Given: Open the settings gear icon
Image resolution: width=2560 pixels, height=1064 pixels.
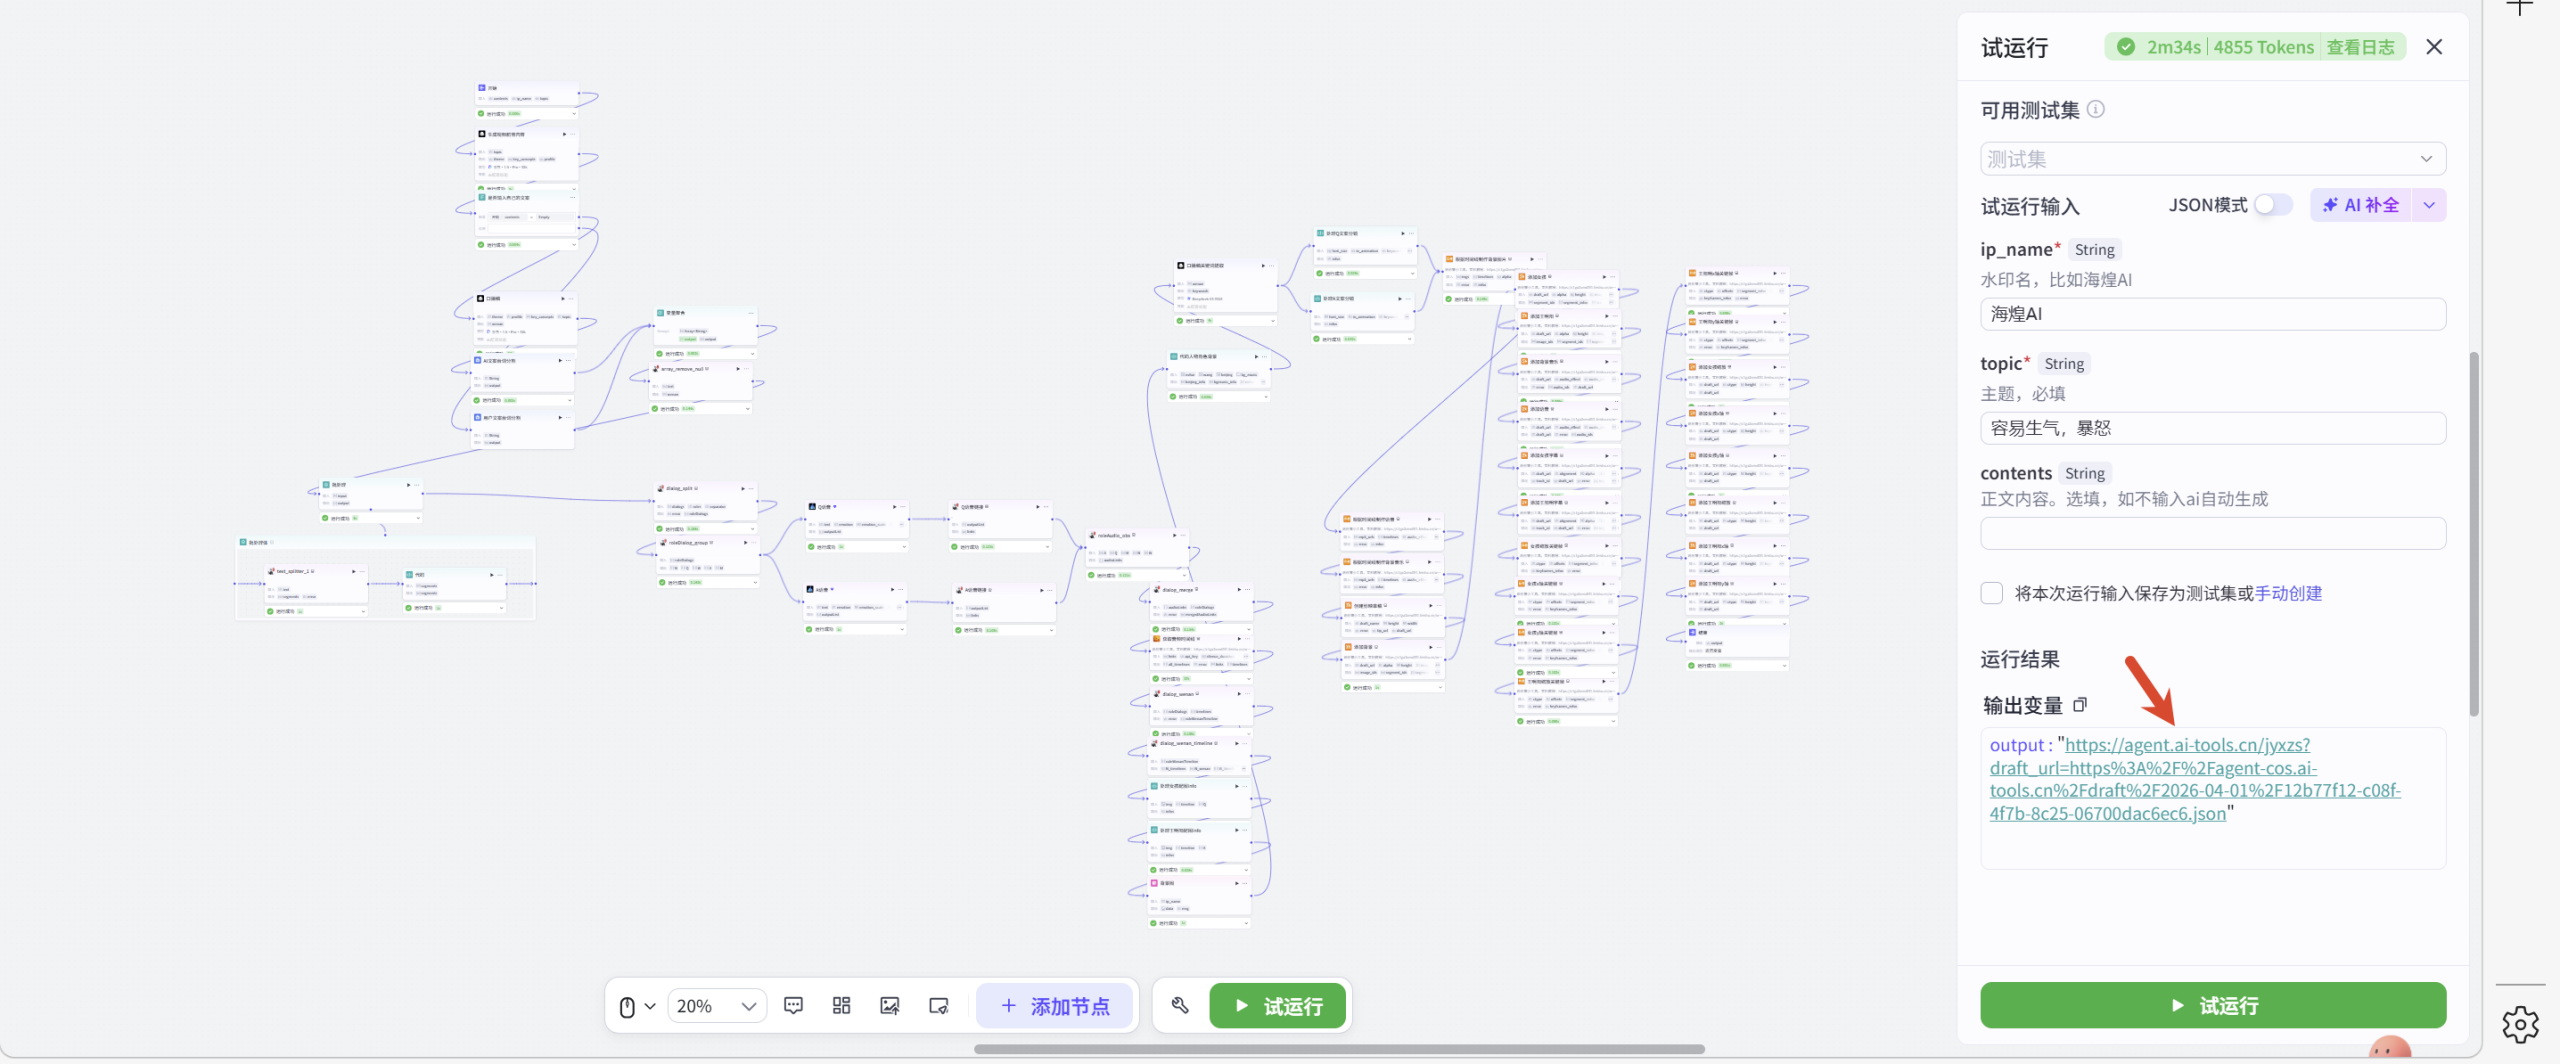Looking at the screenshot, I should click(2520, 1024).
